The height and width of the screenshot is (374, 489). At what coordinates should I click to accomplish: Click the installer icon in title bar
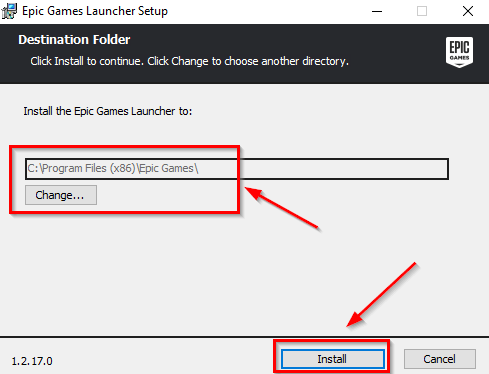(x=9, y=11)
